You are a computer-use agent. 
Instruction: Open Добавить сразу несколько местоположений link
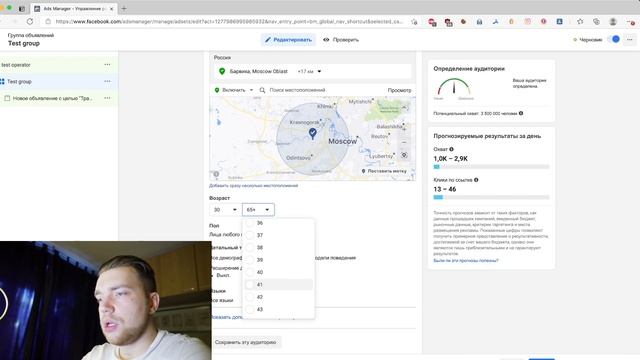coord(253,186)
